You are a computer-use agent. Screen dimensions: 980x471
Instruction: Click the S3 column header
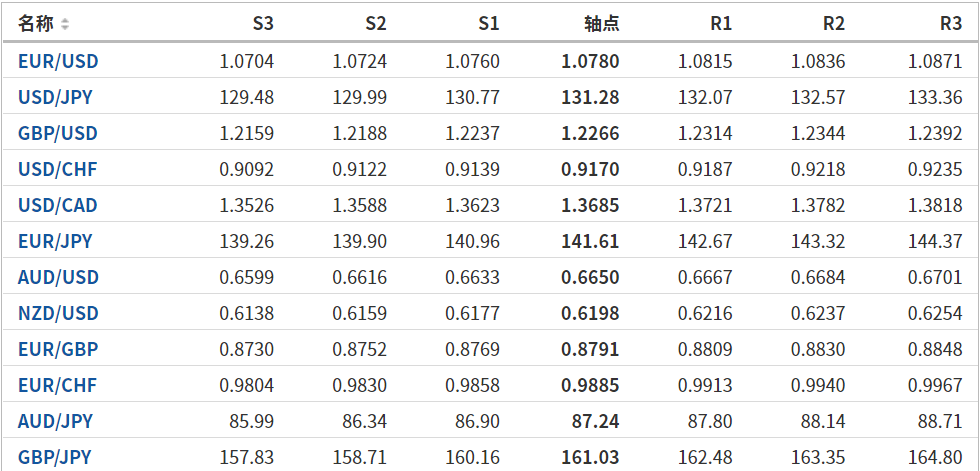[x=262, y=24]
